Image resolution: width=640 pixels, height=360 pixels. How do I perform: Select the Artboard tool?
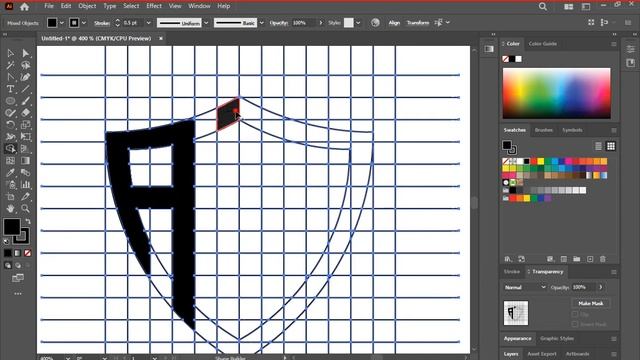pyautogui.click(x=11, y=197)
